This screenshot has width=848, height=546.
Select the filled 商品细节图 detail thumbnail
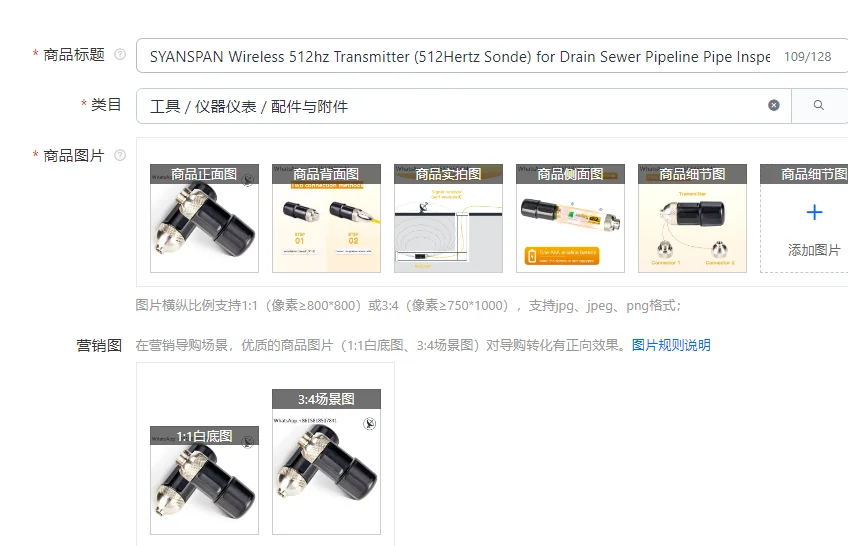[x=692, y=218]
